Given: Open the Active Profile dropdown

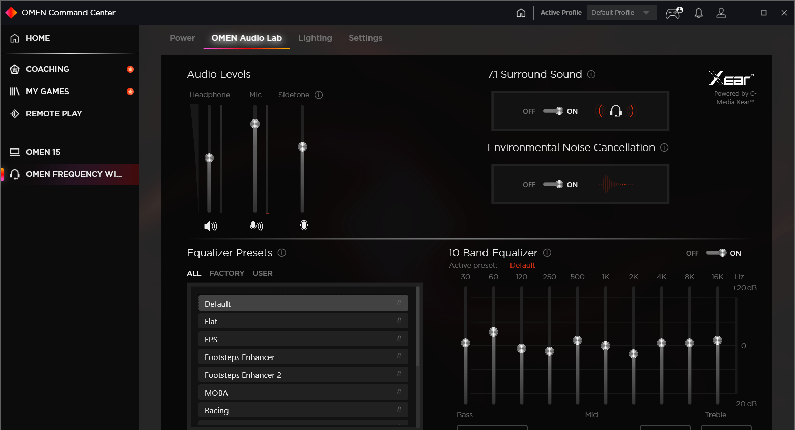Looking at the screenshot, I should pyautogui.click(x=622, y=13).
